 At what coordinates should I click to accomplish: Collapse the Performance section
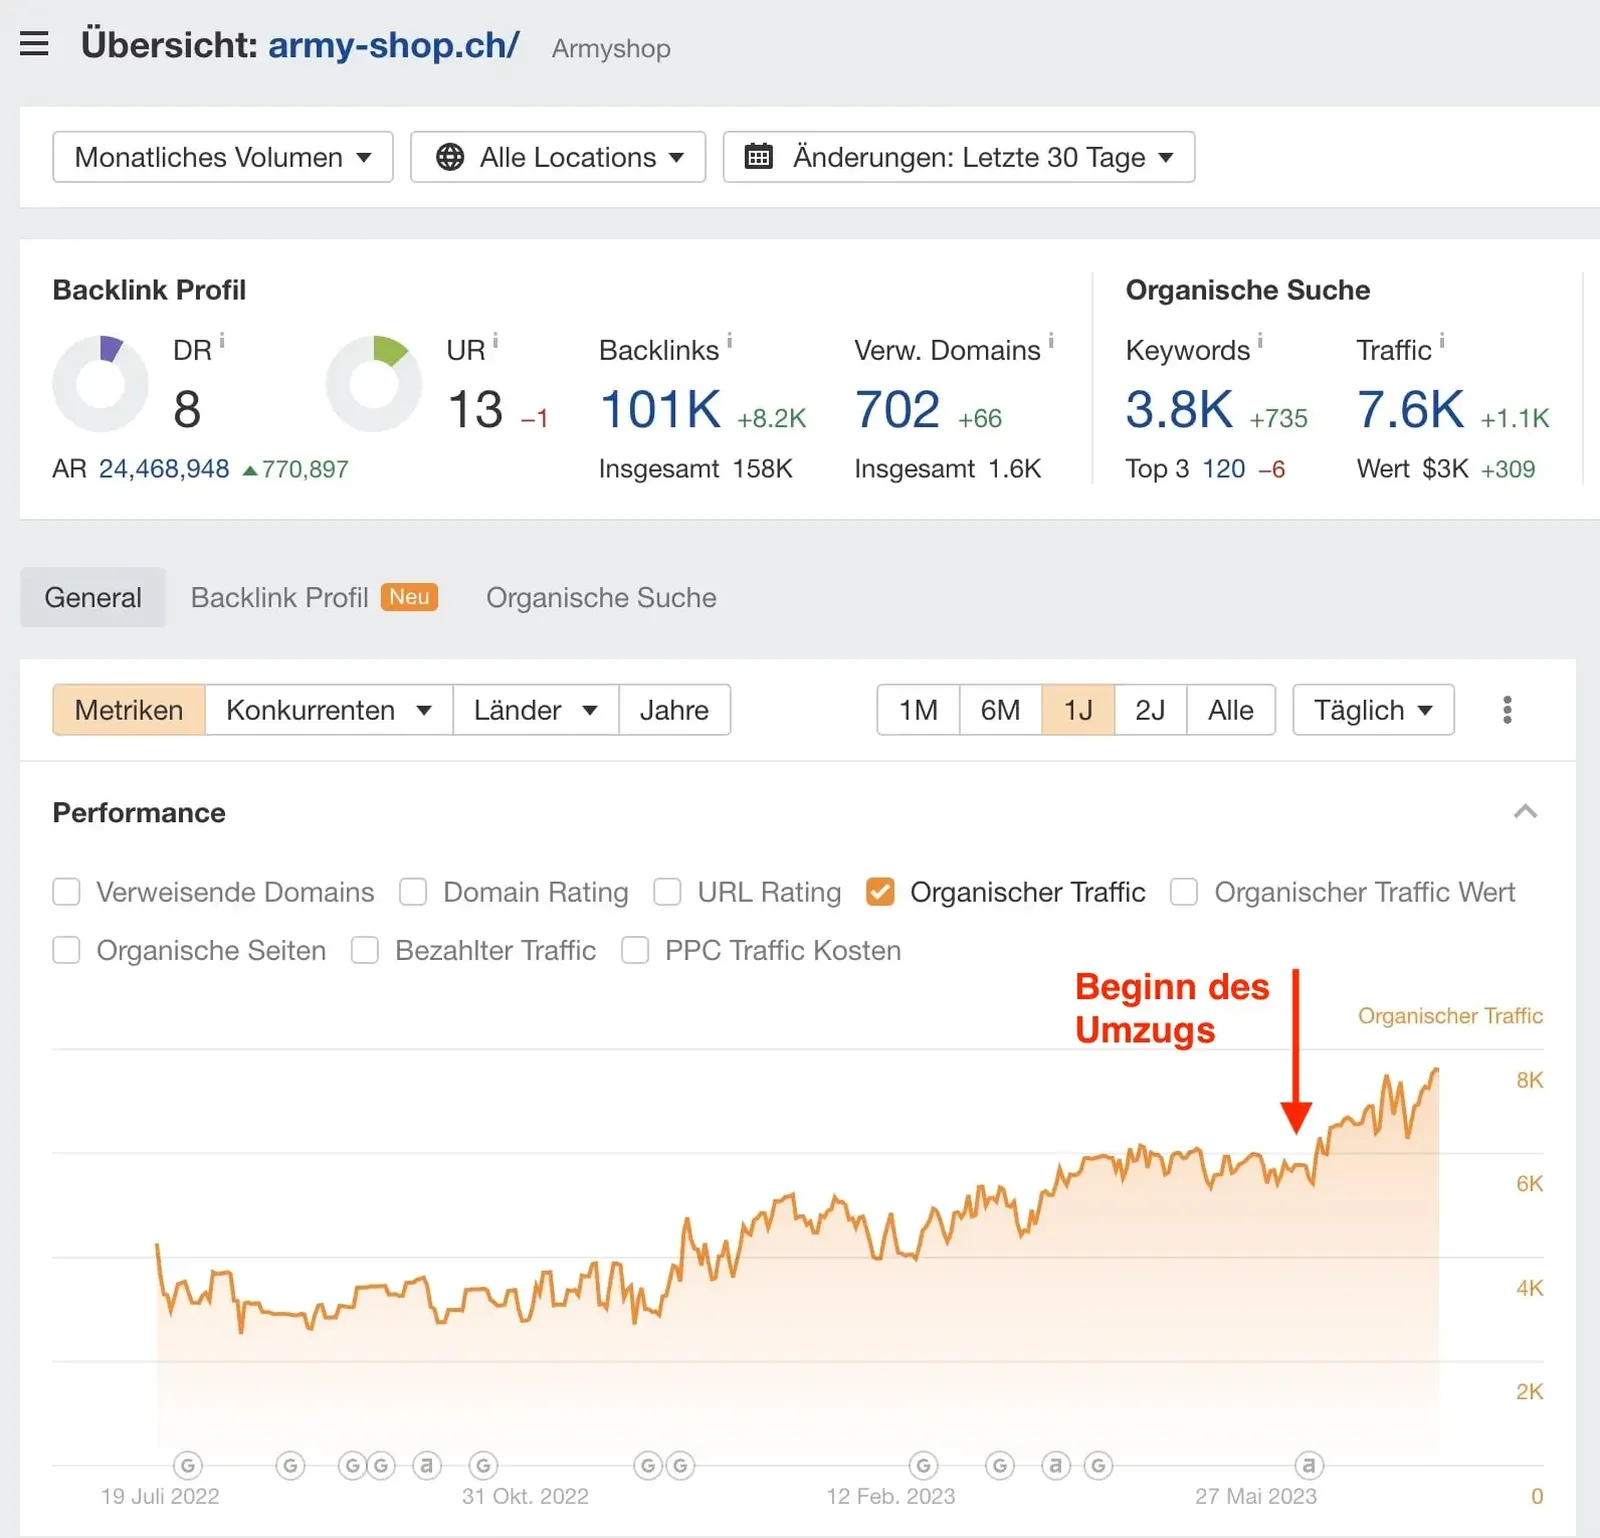[1525, 811]
